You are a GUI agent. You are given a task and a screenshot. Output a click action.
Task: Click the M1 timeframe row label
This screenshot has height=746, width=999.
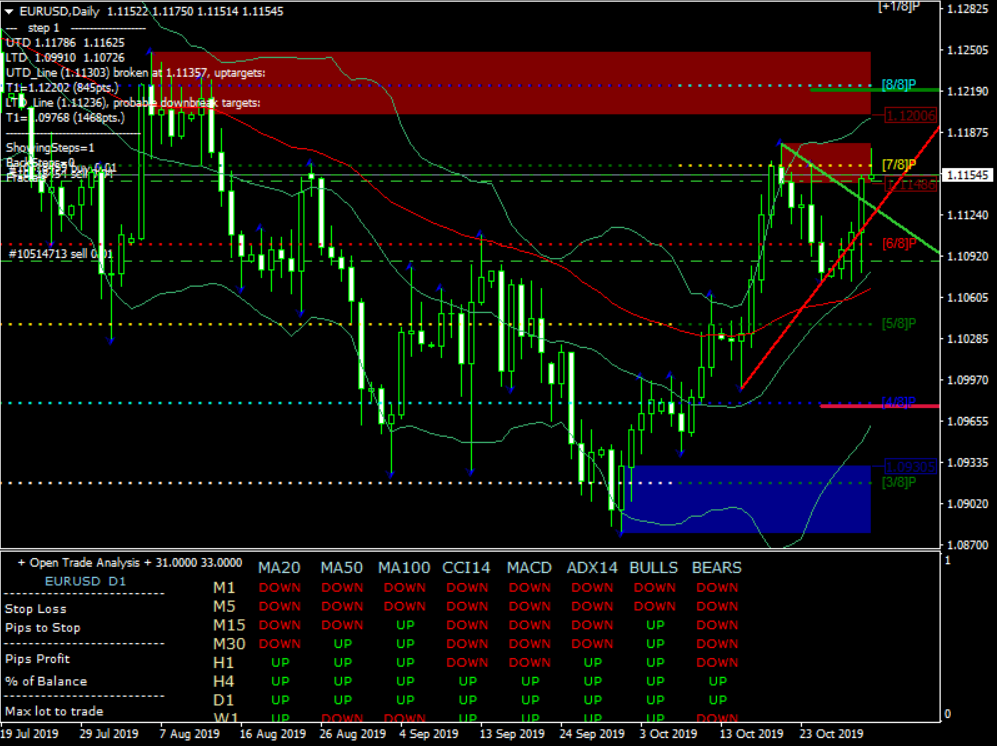pos(224,587)
